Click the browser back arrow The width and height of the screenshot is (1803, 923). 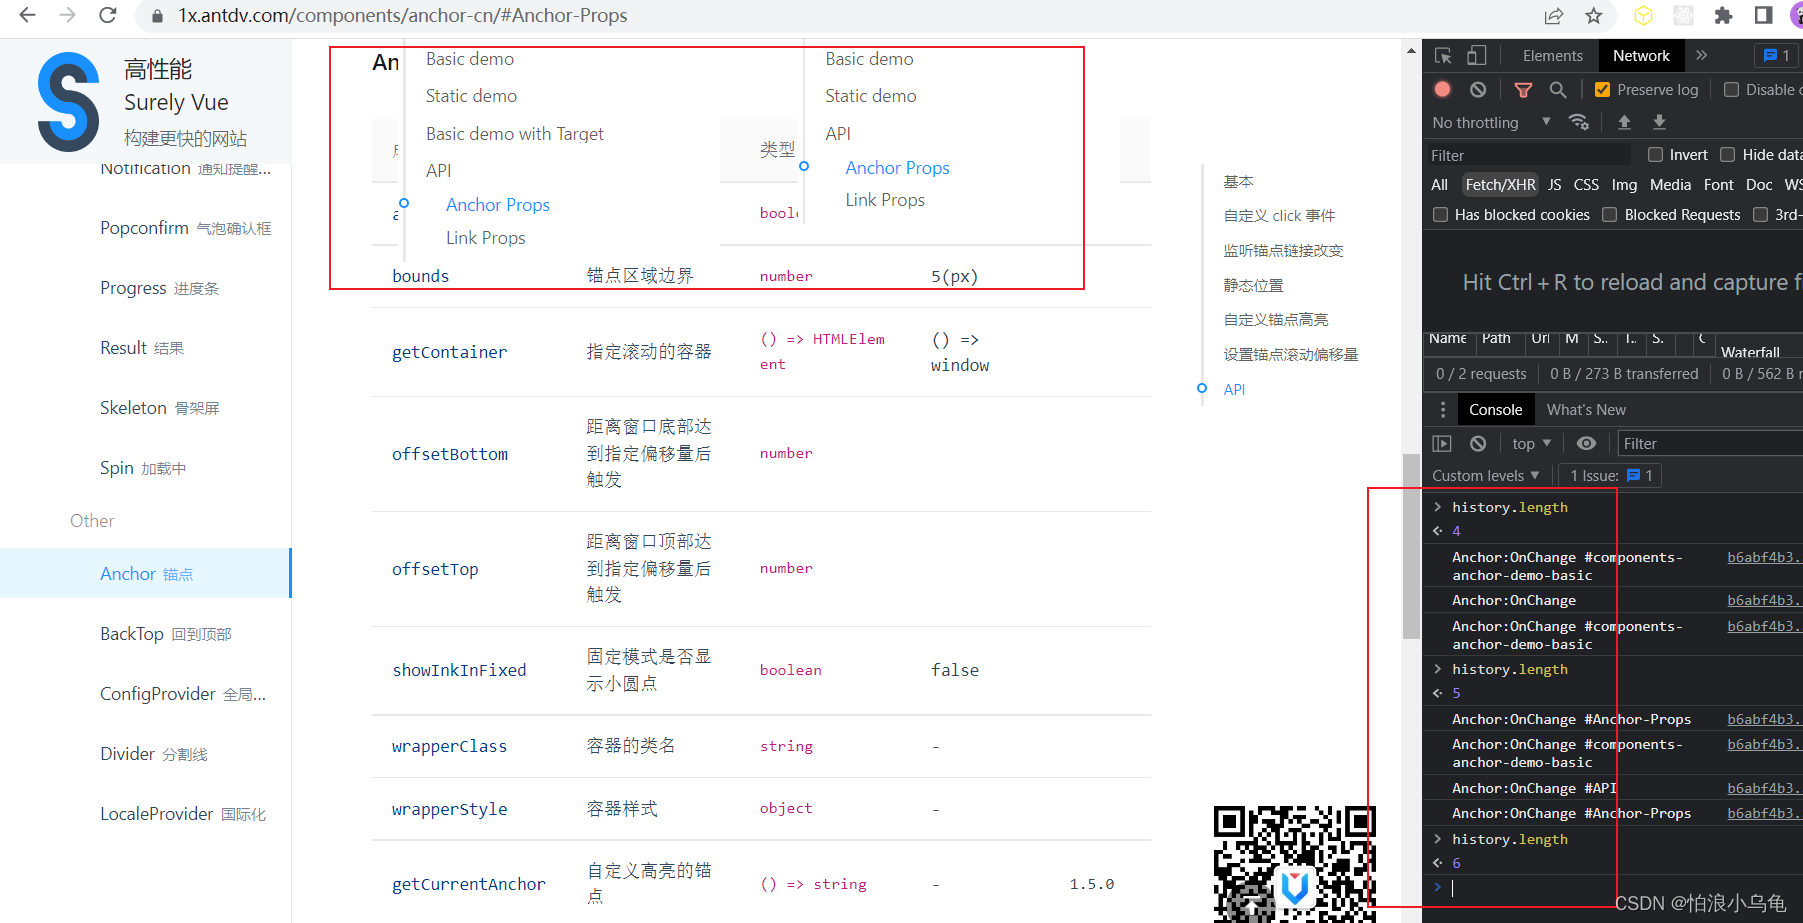[27, 15]
